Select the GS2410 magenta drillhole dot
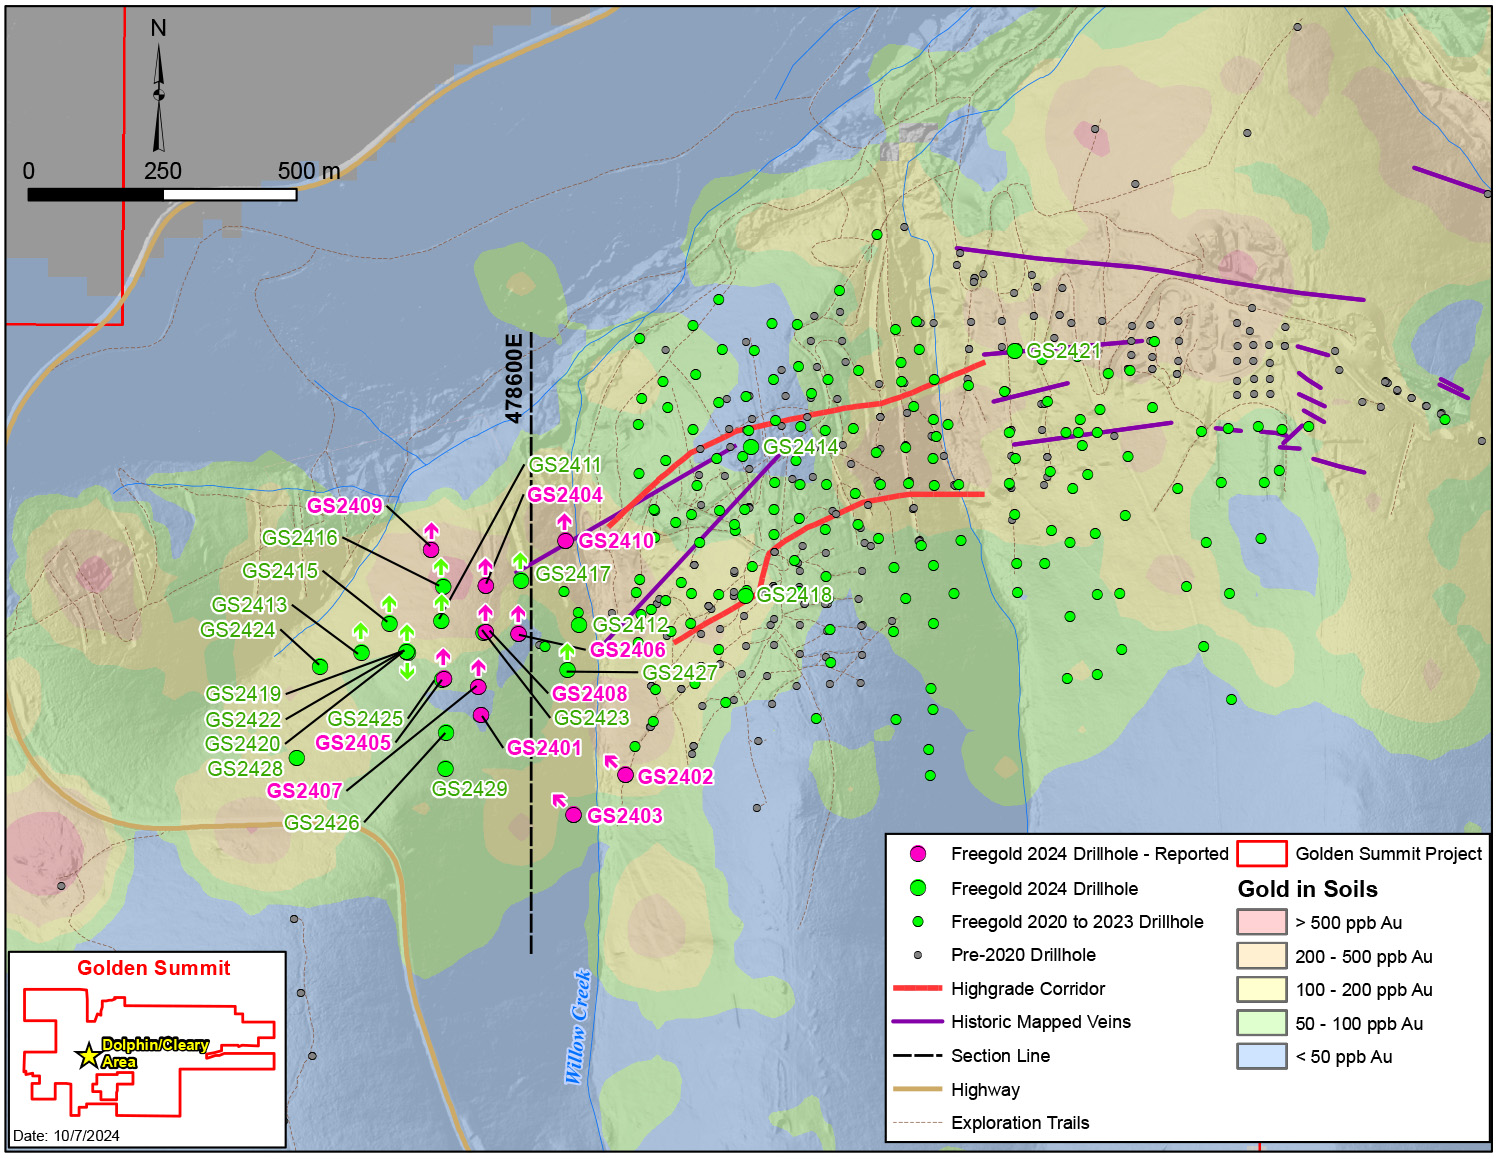Viewport: 1500px width, 1159px height. click(x=565, y=541)
